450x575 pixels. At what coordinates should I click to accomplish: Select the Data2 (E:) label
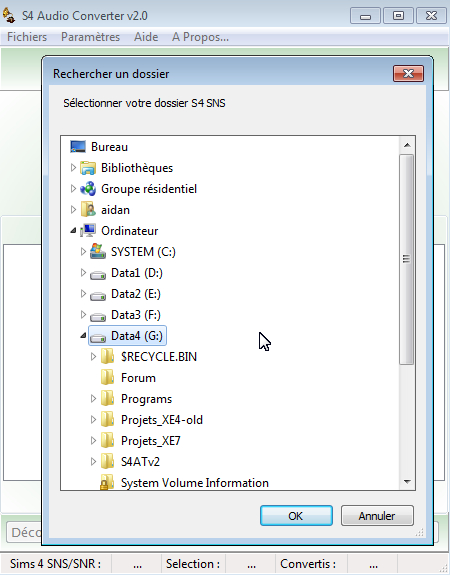(136, 294)
